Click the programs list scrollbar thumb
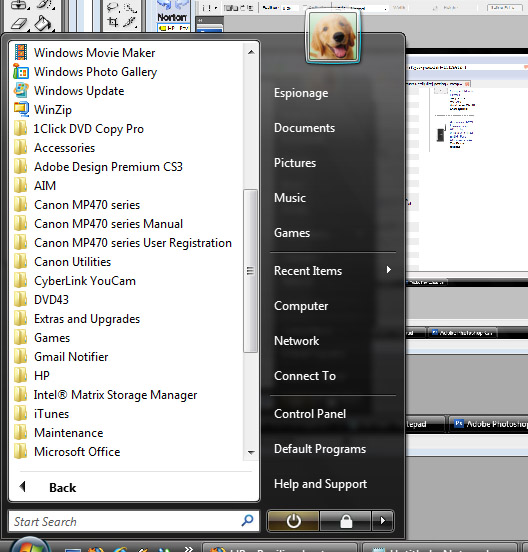Image resolution: width=528 pixels, height=552 pixels. [x=250, y=271]
